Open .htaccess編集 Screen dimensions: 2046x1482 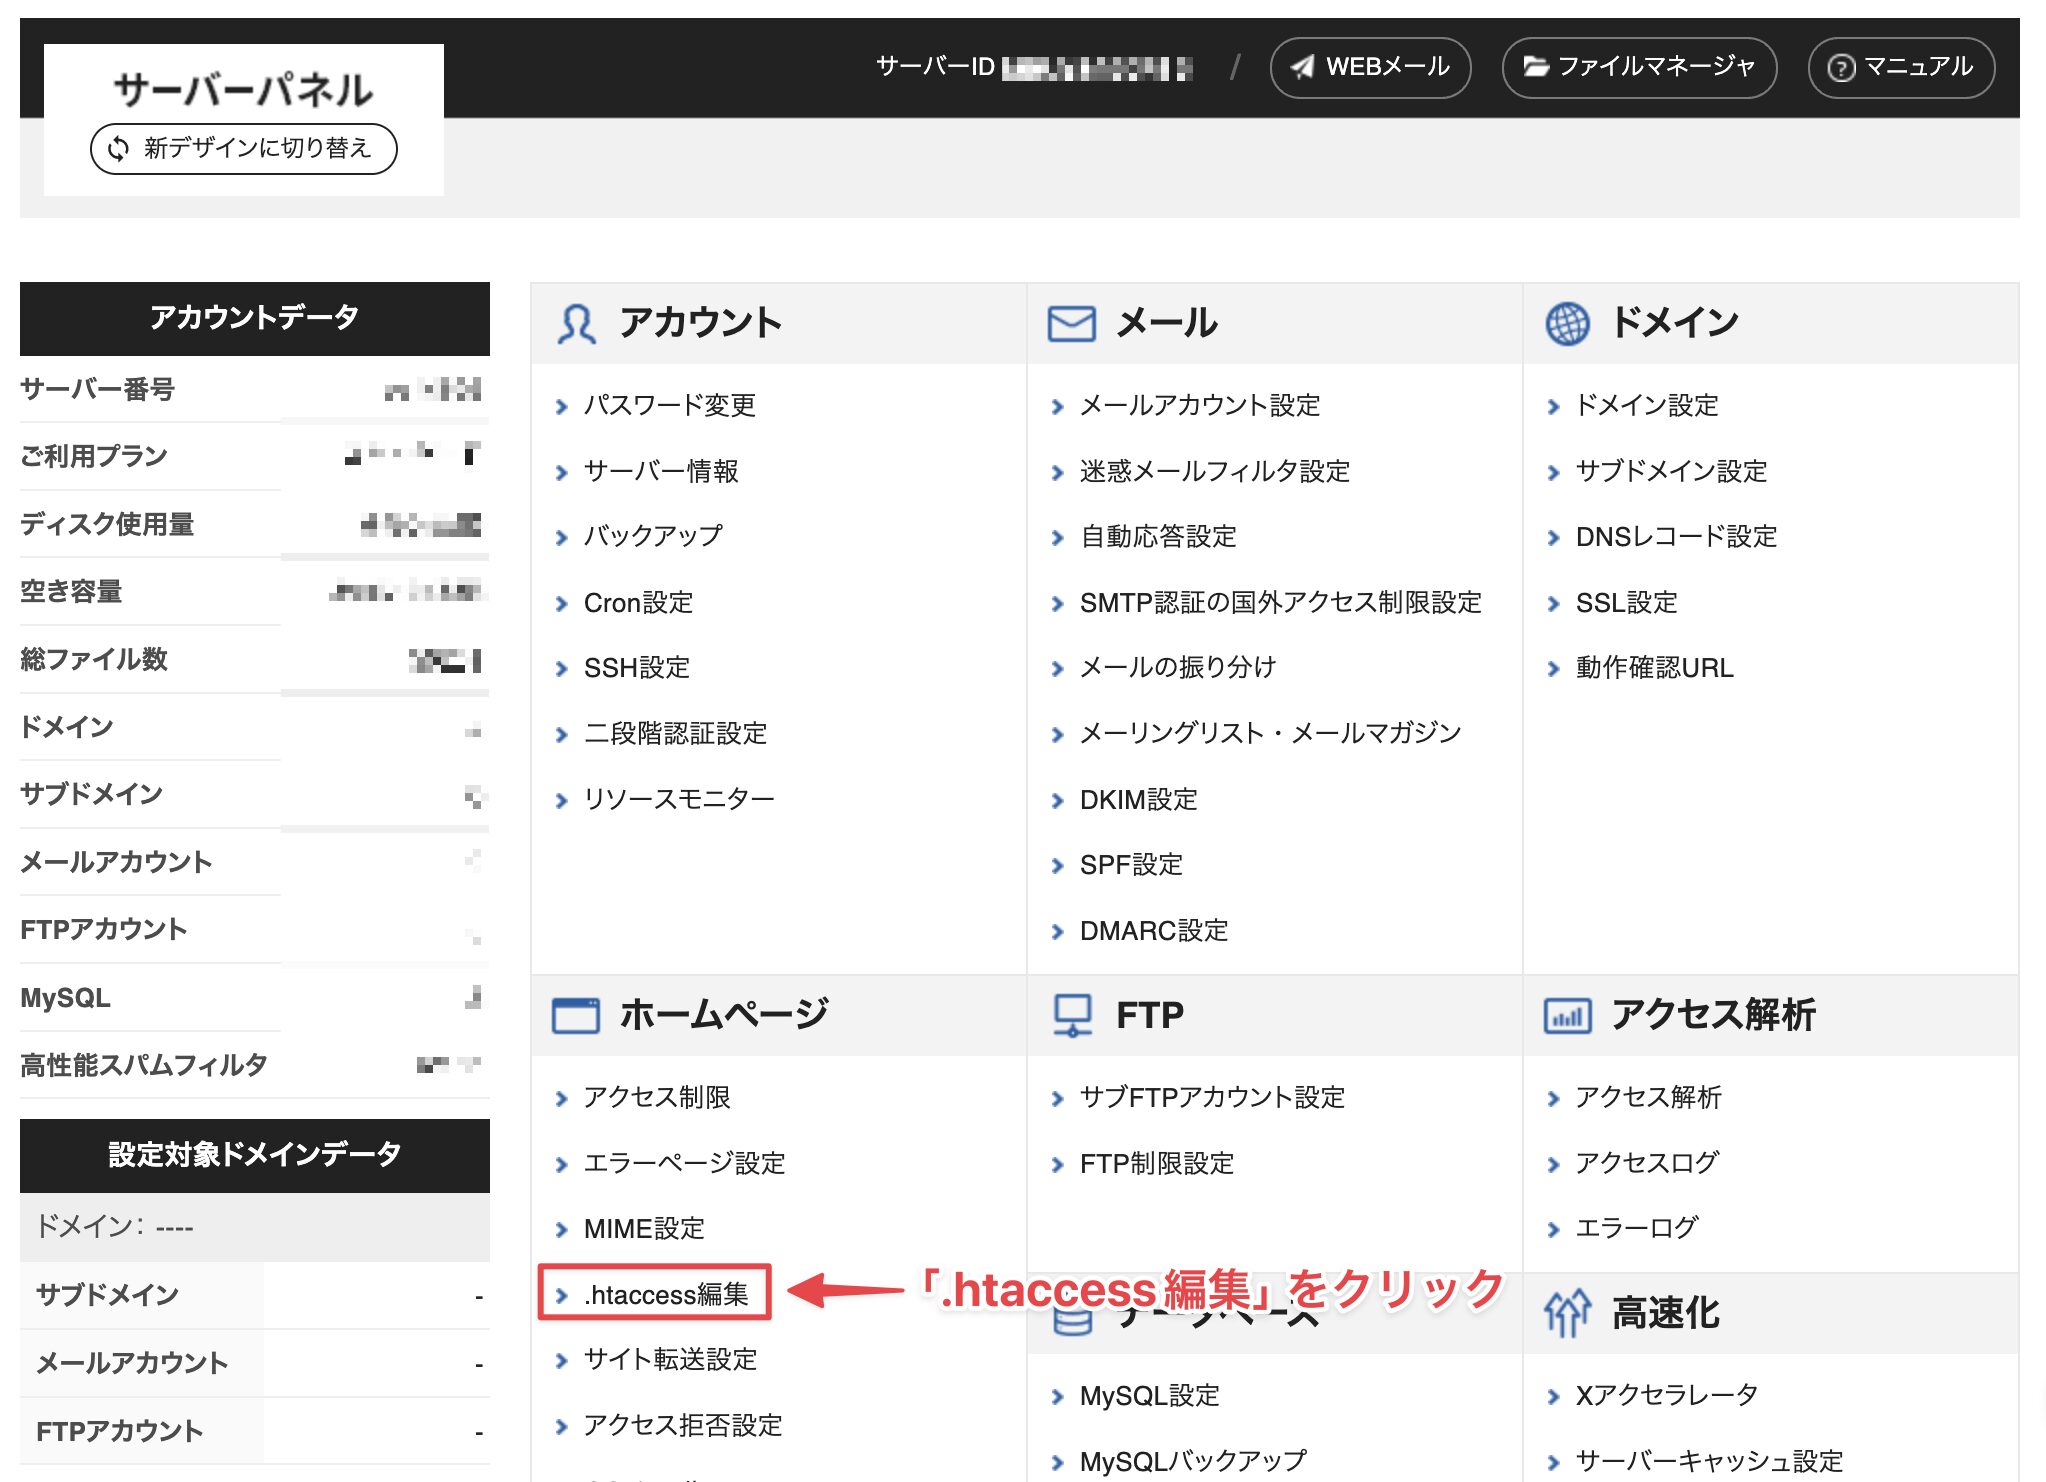coord(666,1295)
